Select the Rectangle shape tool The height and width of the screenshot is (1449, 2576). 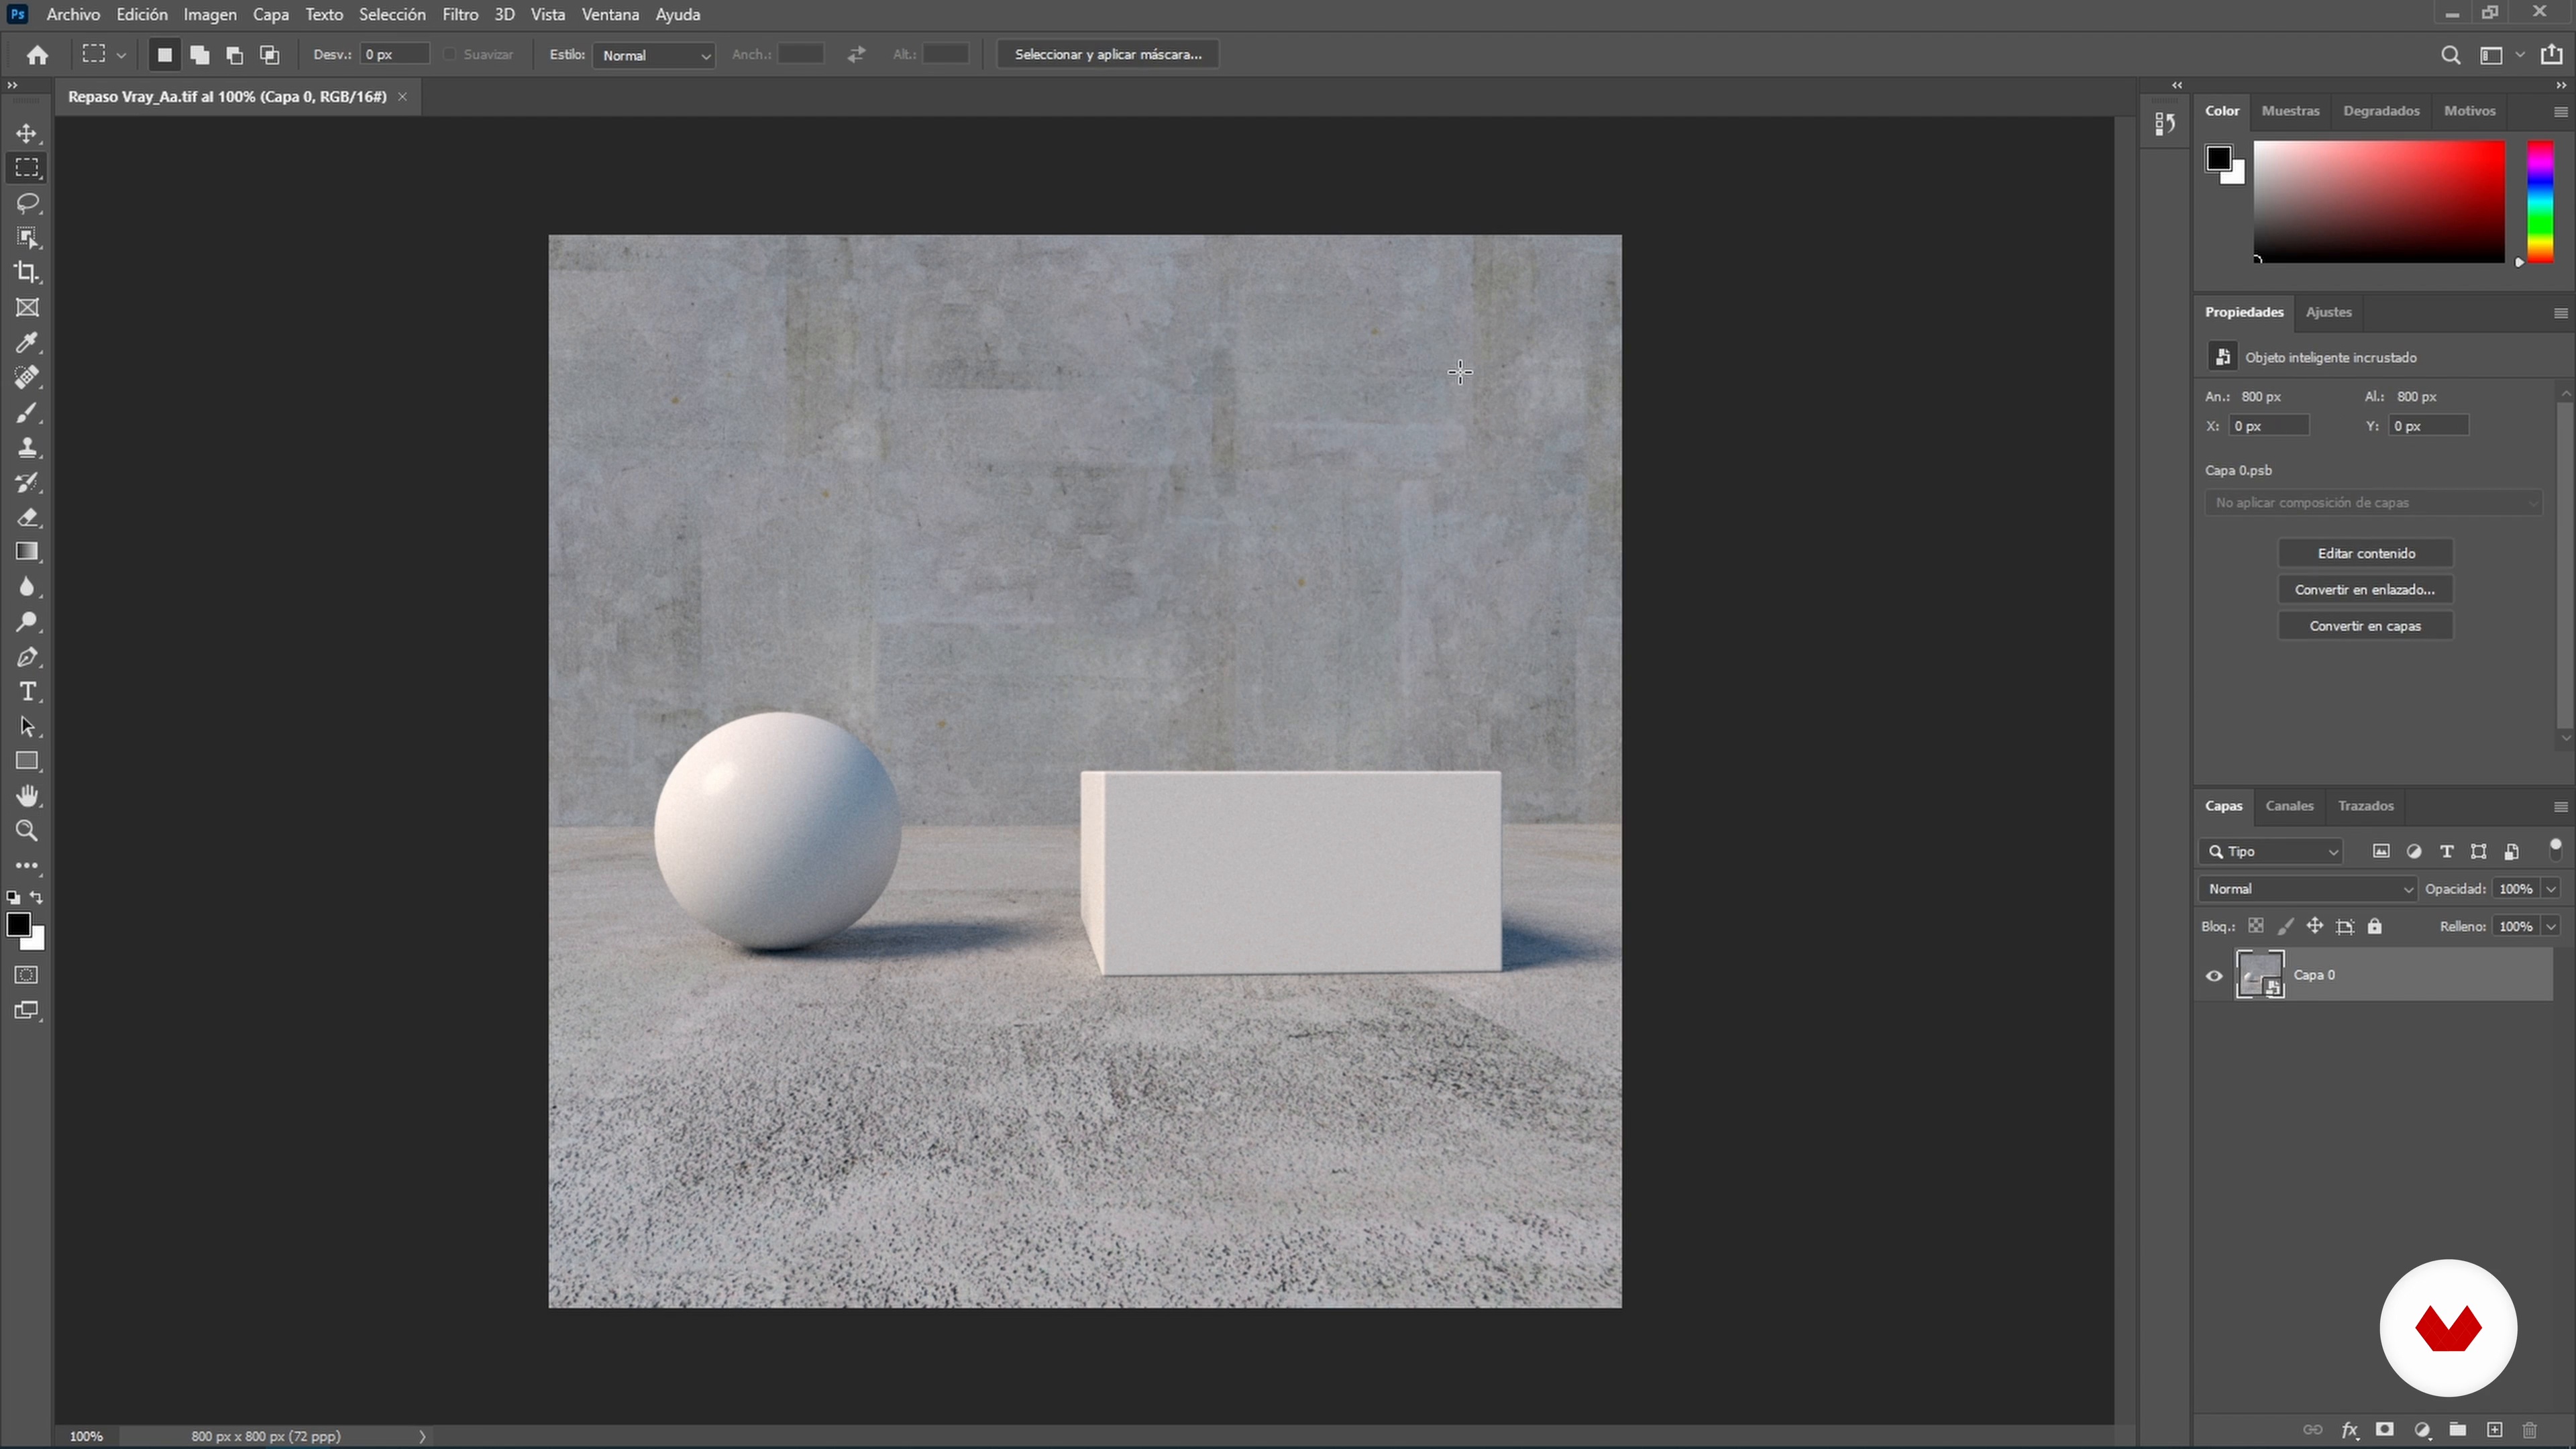pos(27,761)
